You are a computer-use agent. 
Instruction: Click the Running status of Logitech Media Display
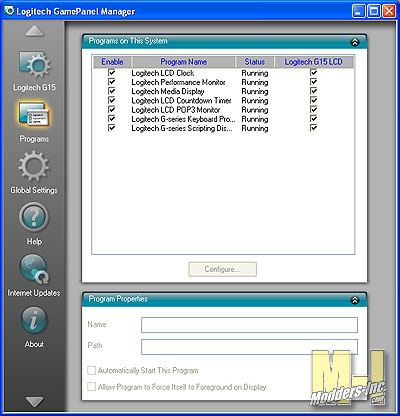[255, 91]
